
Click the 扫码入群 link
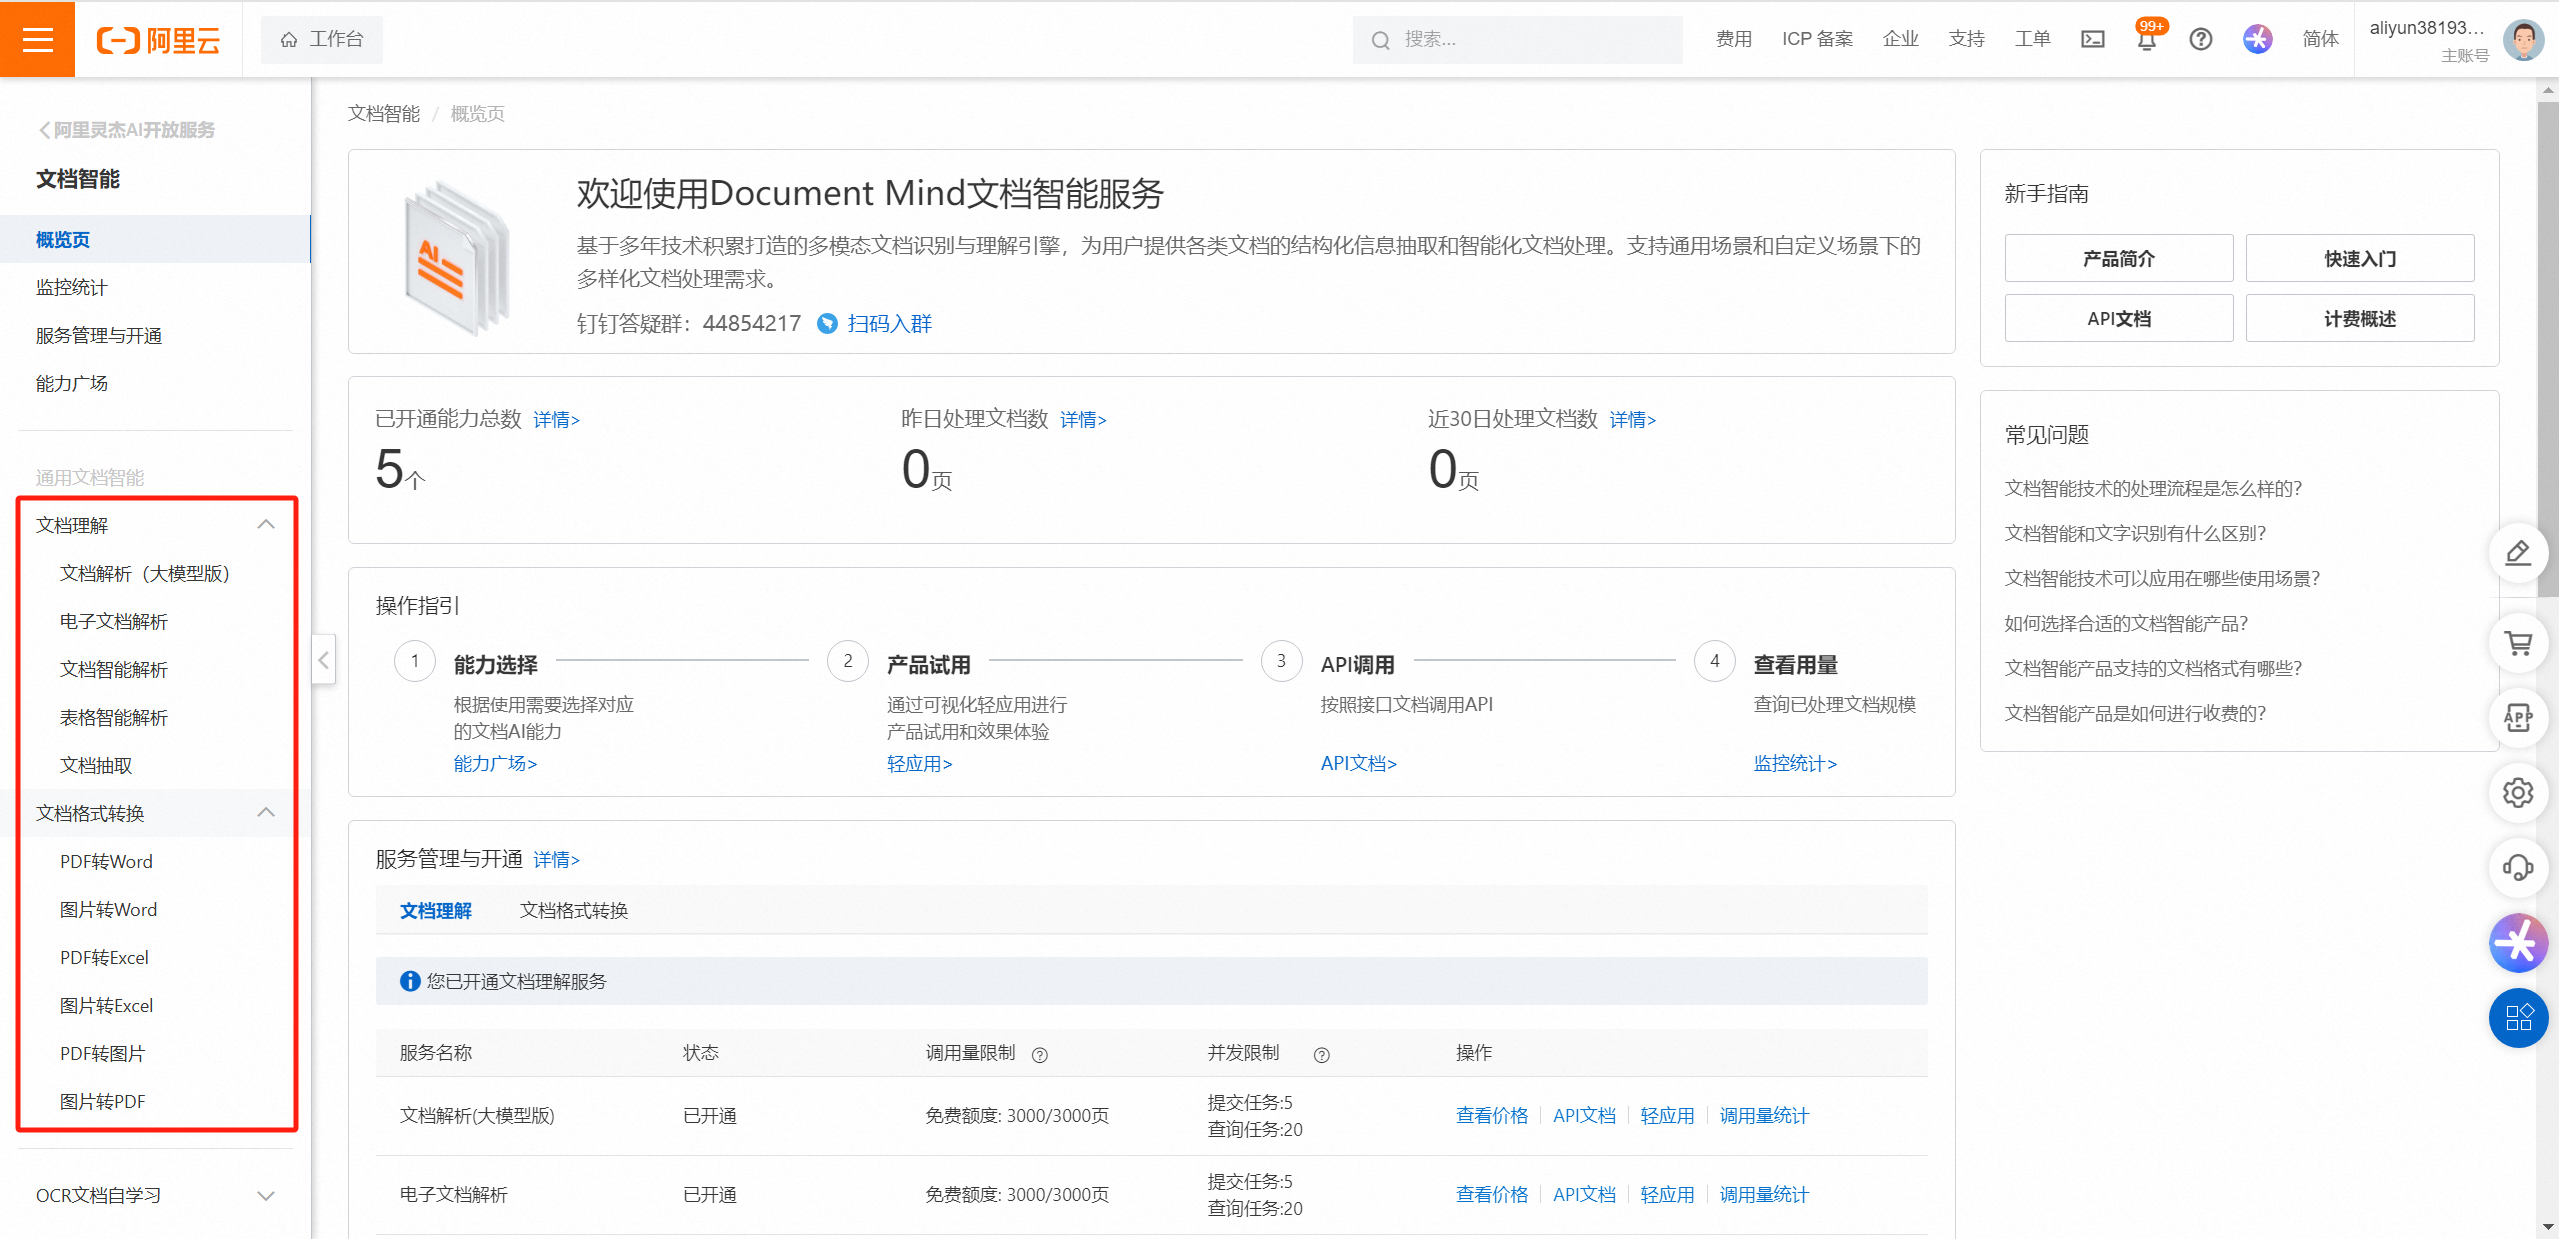pyautogui.click(x=889, y=323)
